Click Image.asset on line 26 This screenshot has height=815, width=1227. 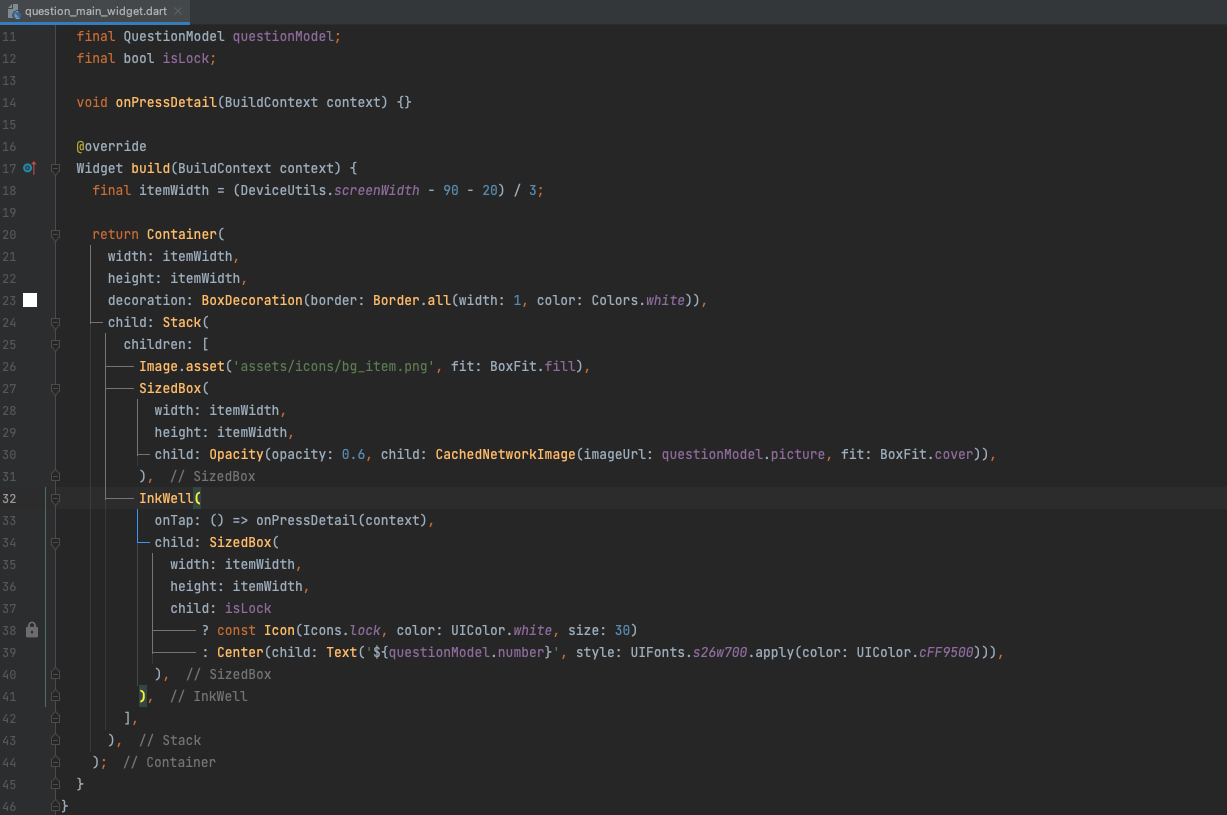point(182,366)
